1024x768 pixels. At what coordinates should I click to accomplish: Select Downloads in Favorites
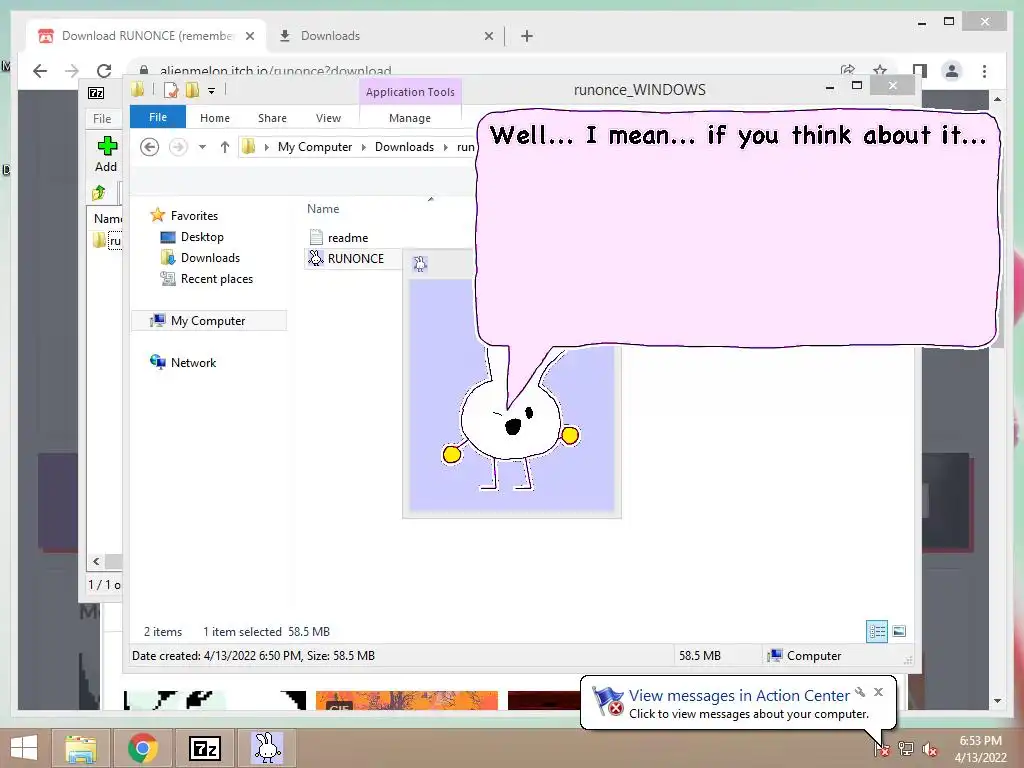tap(210, 258)
